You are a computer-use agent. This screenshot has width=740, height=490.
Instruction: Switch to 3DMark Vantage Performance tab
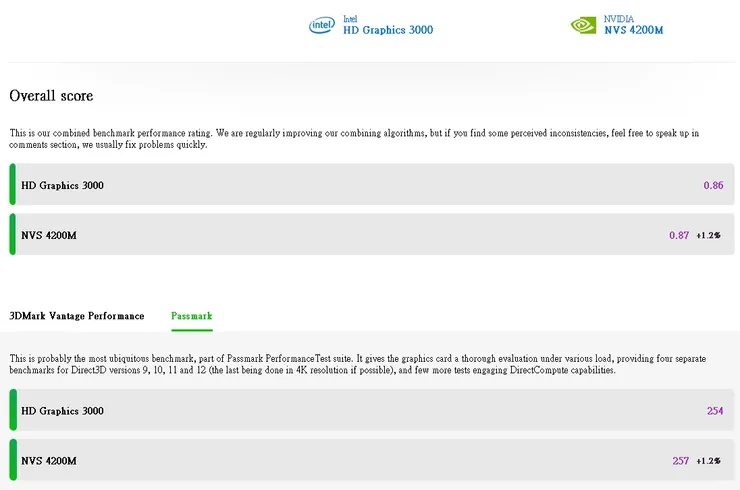click(x=77, y=316)
